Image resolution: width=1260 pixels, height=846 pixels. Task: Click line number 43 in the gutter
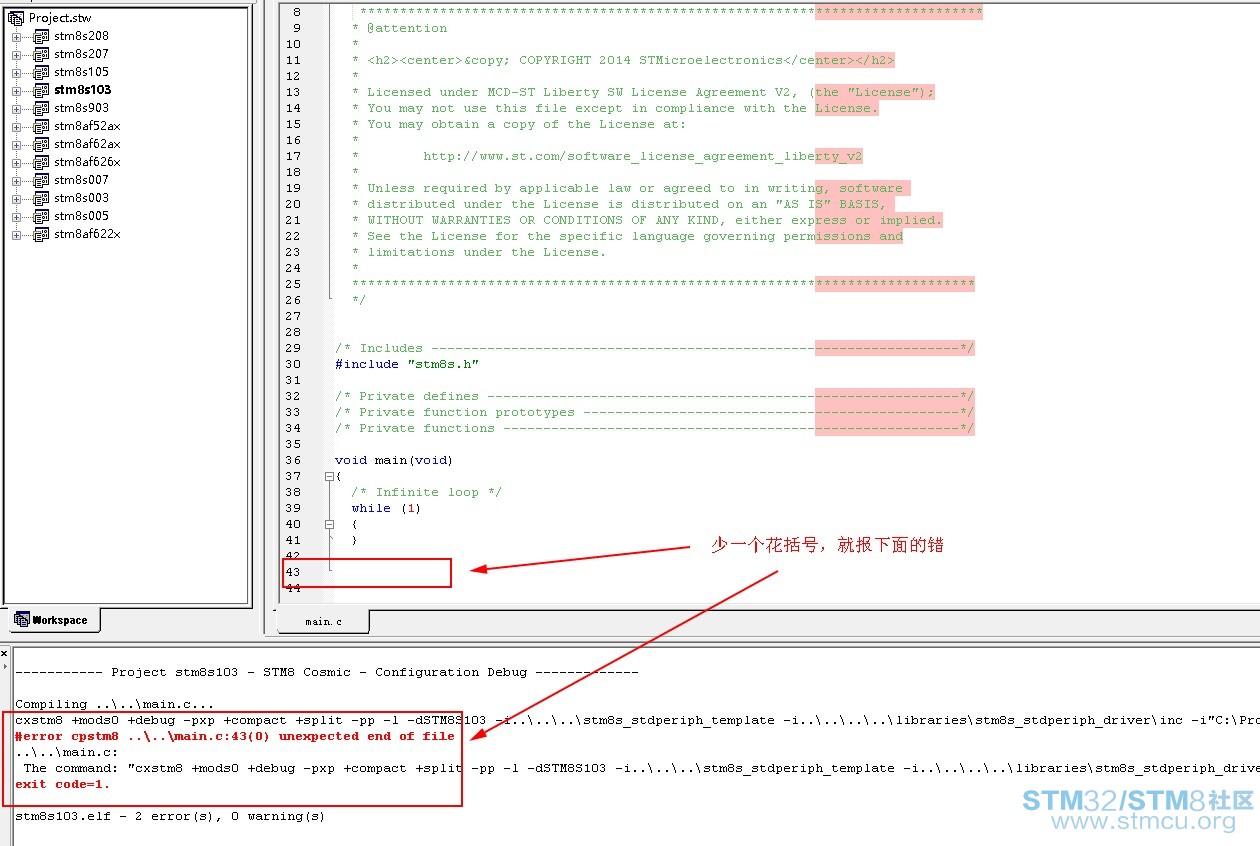click(x=293, y=572)
